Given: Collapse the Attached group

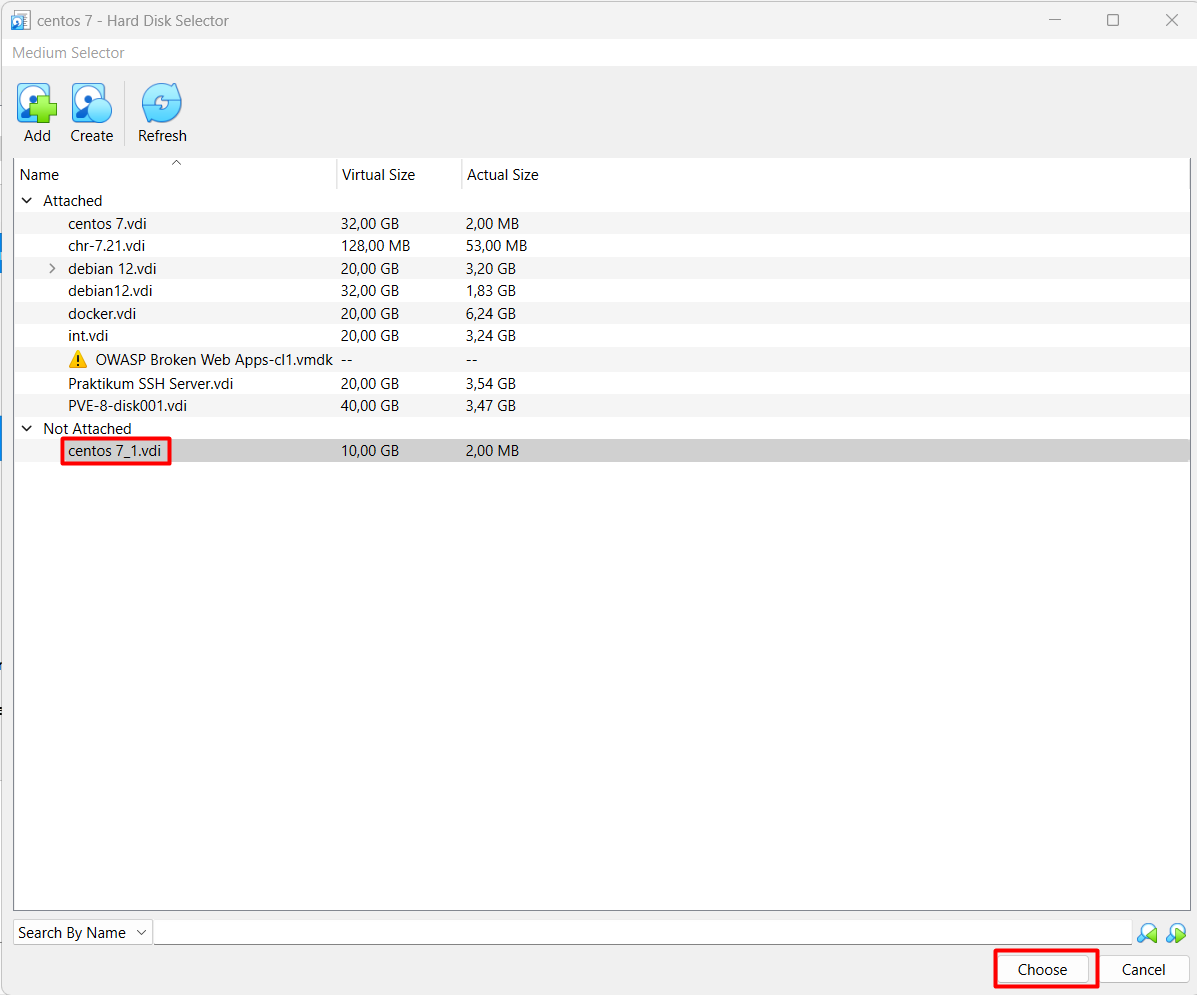Looking at the screenshot, I should (27, 201).
